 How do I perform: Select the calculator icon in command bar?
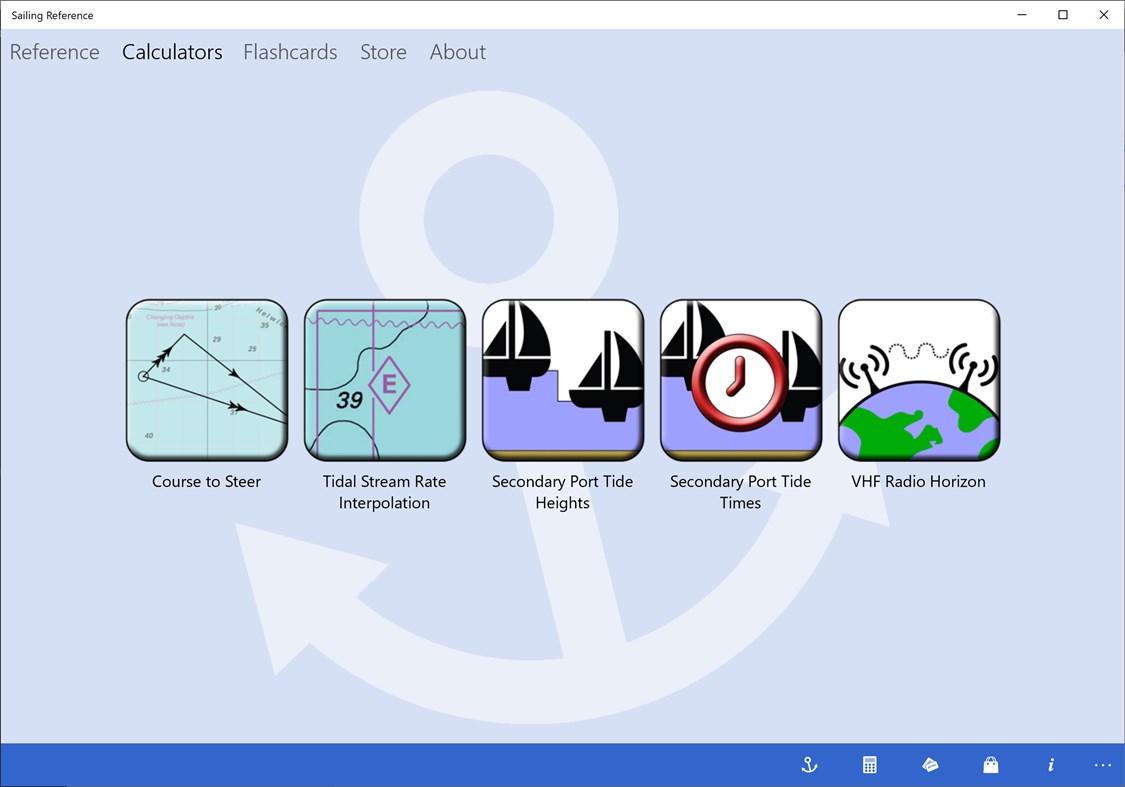pyautogui.click(x=869, y=764)
